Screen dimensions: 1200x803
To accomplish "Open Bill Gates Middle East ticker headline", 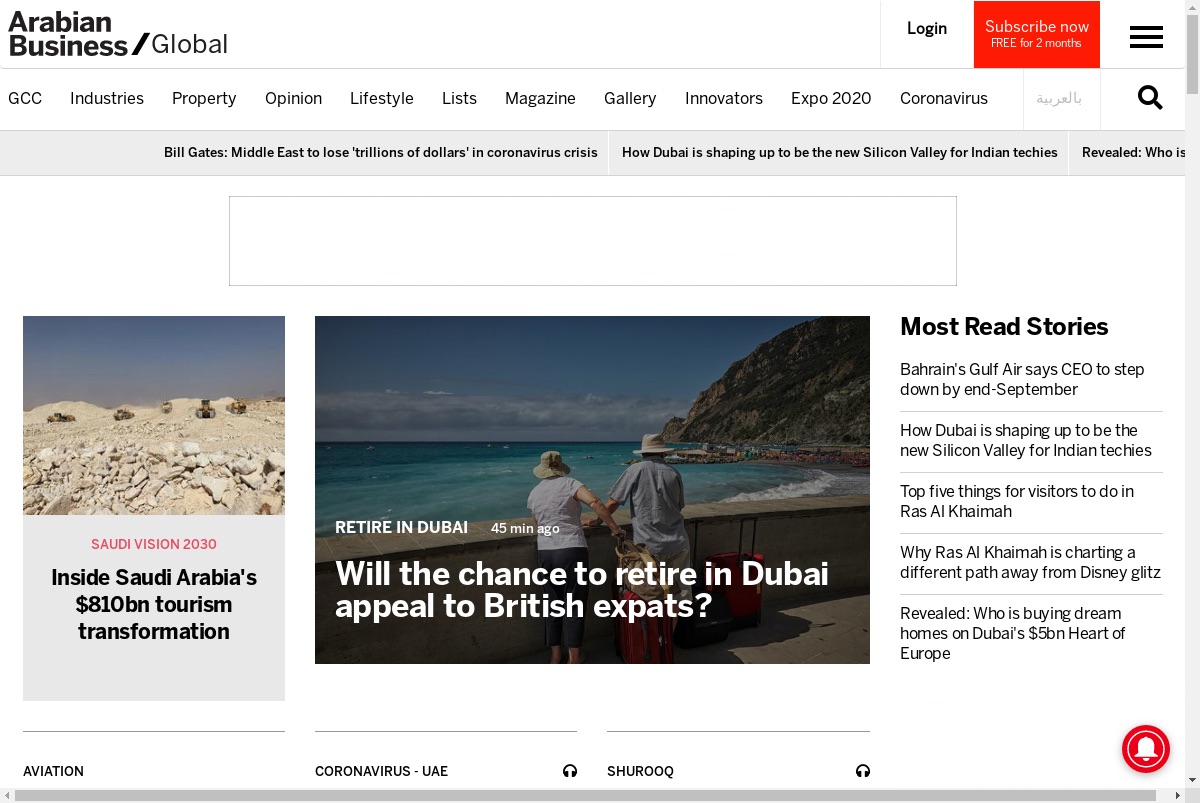I will point(381,152).
